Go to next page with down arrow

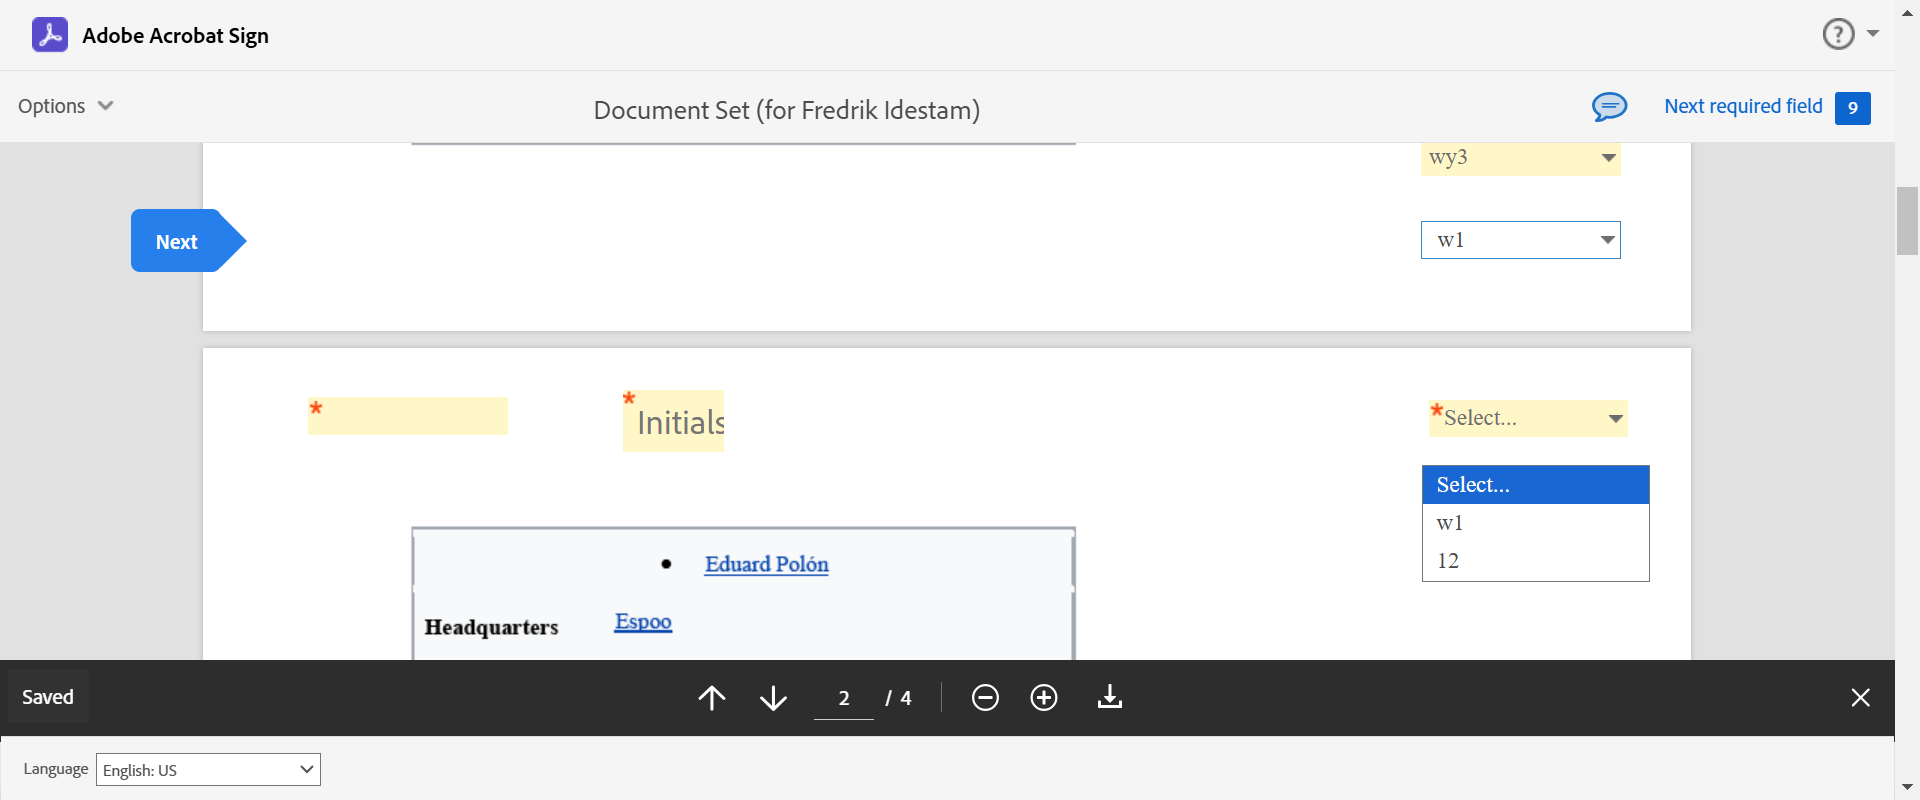(x=773, y=698)
